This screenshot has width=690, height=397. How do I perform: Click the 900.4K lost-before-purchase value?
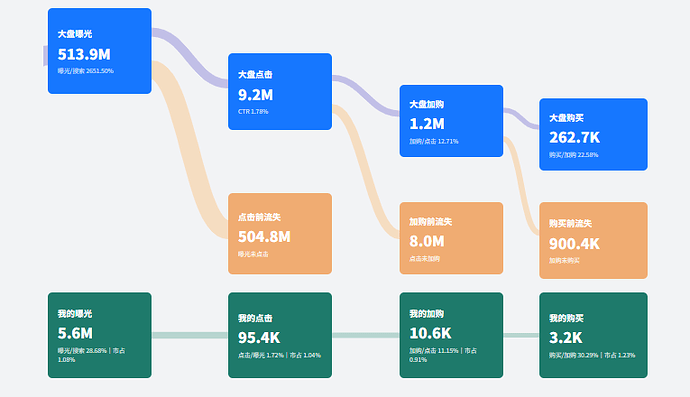(574, 244)
